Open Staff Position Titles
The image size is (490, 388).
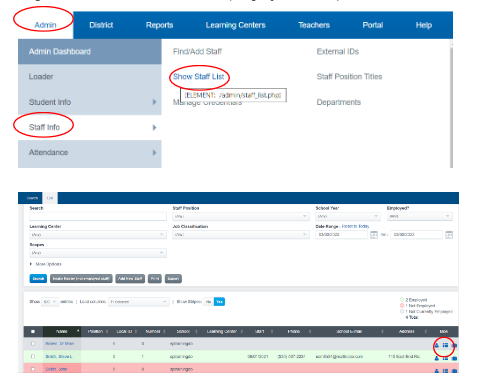coord(349,77)
